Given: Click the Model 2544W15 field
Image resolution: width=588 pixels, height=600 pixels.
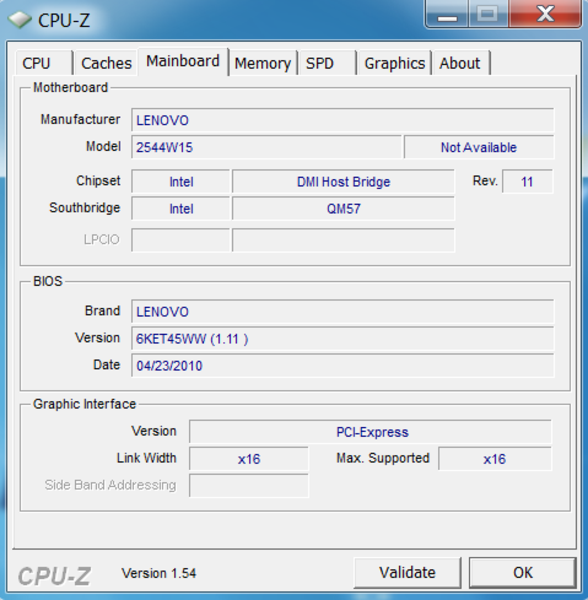Looking at the screenshot, I should (x=266, y=147).
